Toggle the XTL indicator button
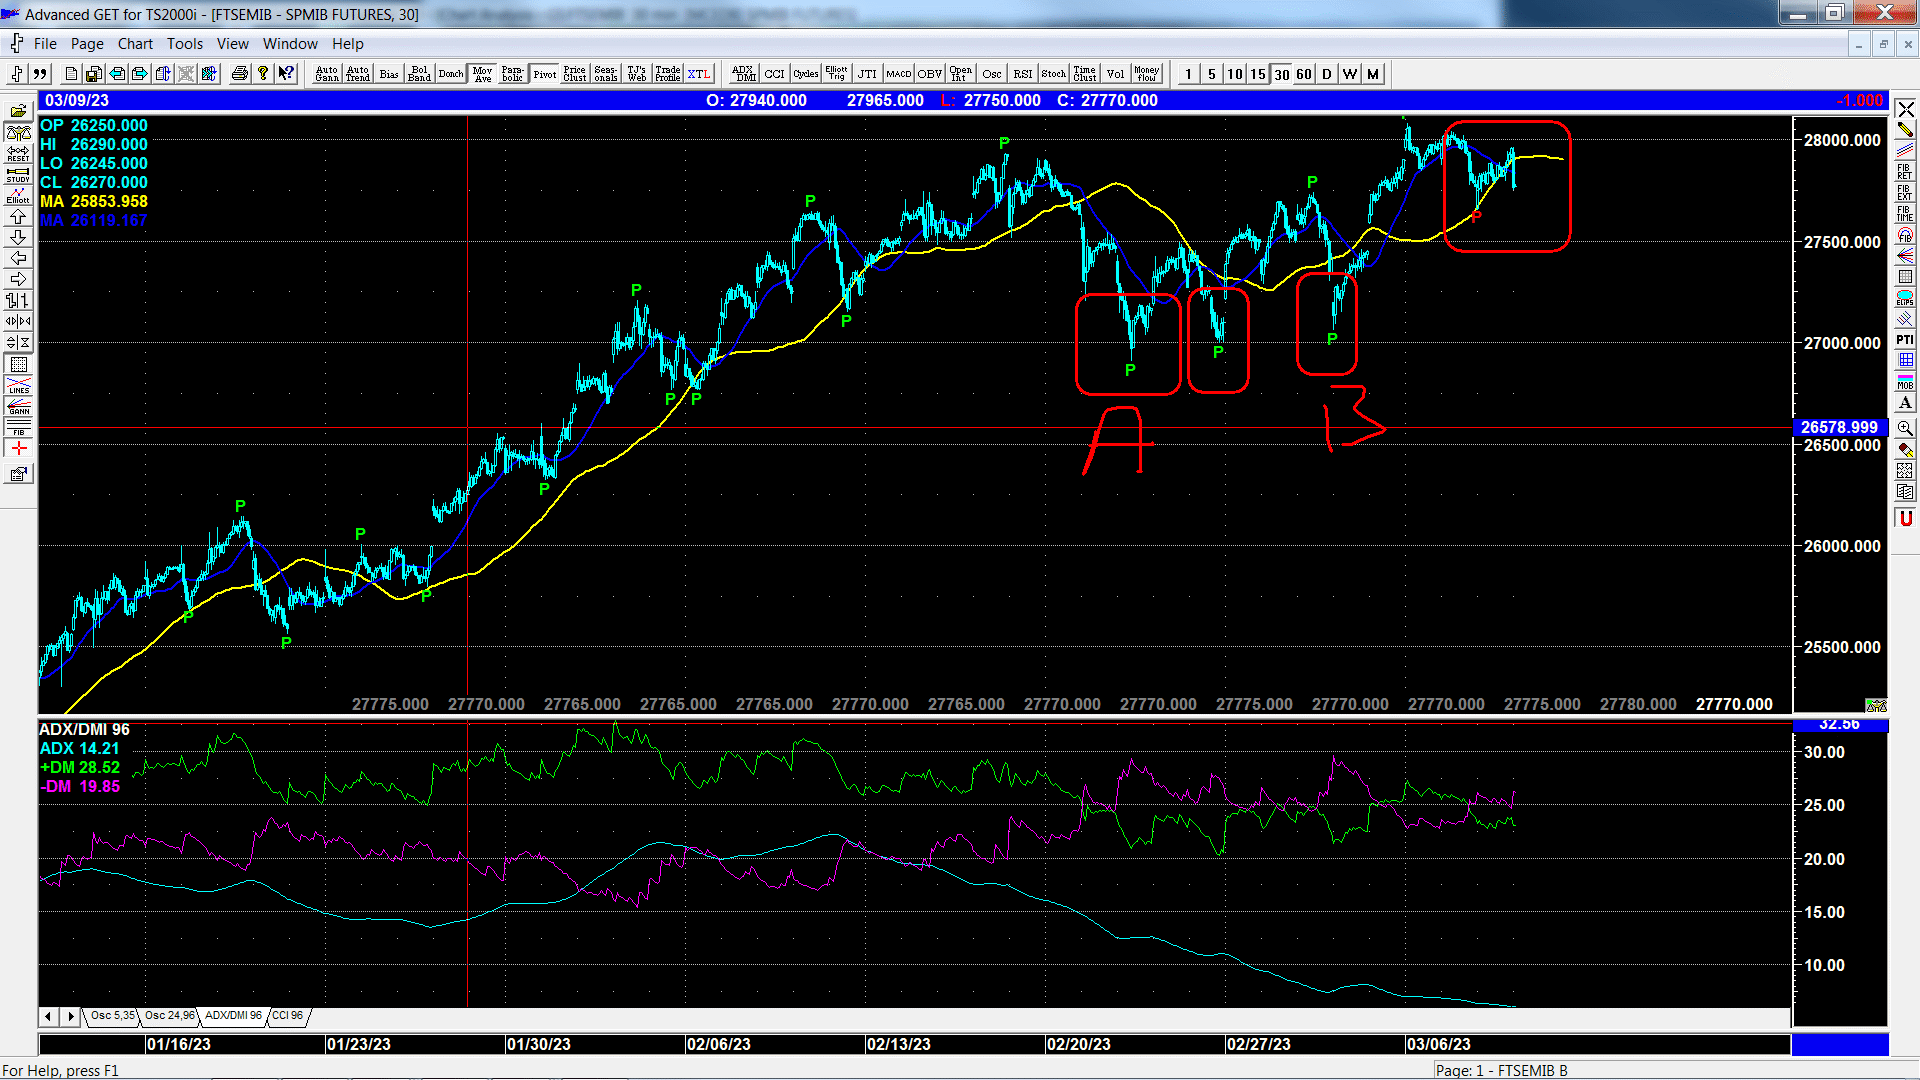 699,74
